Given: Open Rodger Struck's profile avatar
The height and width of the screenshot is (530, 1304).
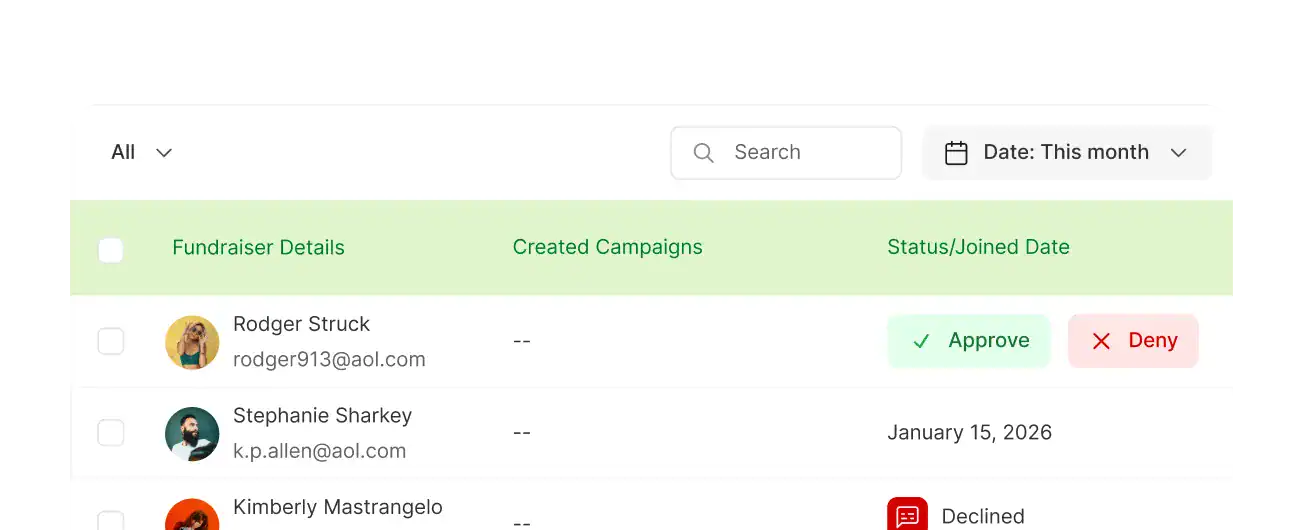Looking at the screenshot, I should (192, 342).
